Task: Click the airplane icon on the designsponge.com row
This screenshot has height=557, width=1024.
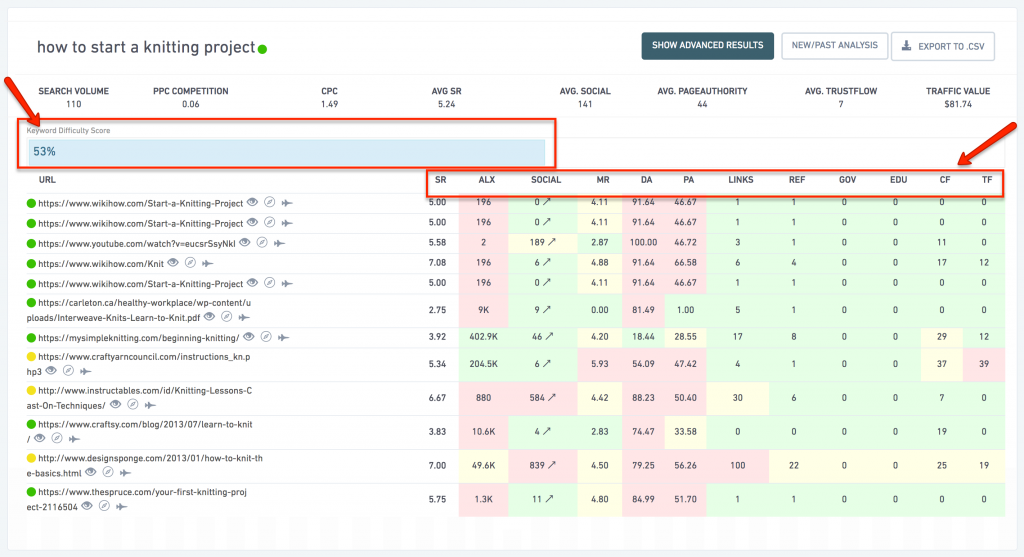Action: point(125,473)
